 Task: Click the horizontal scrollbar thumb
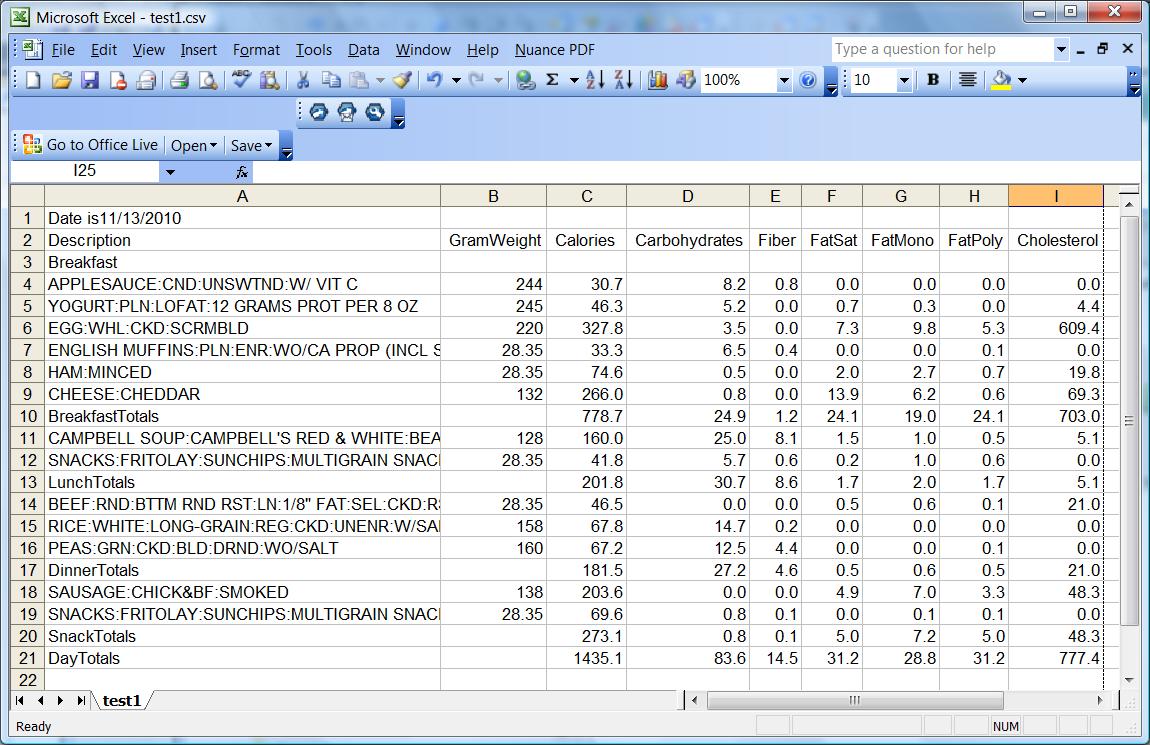854,700
